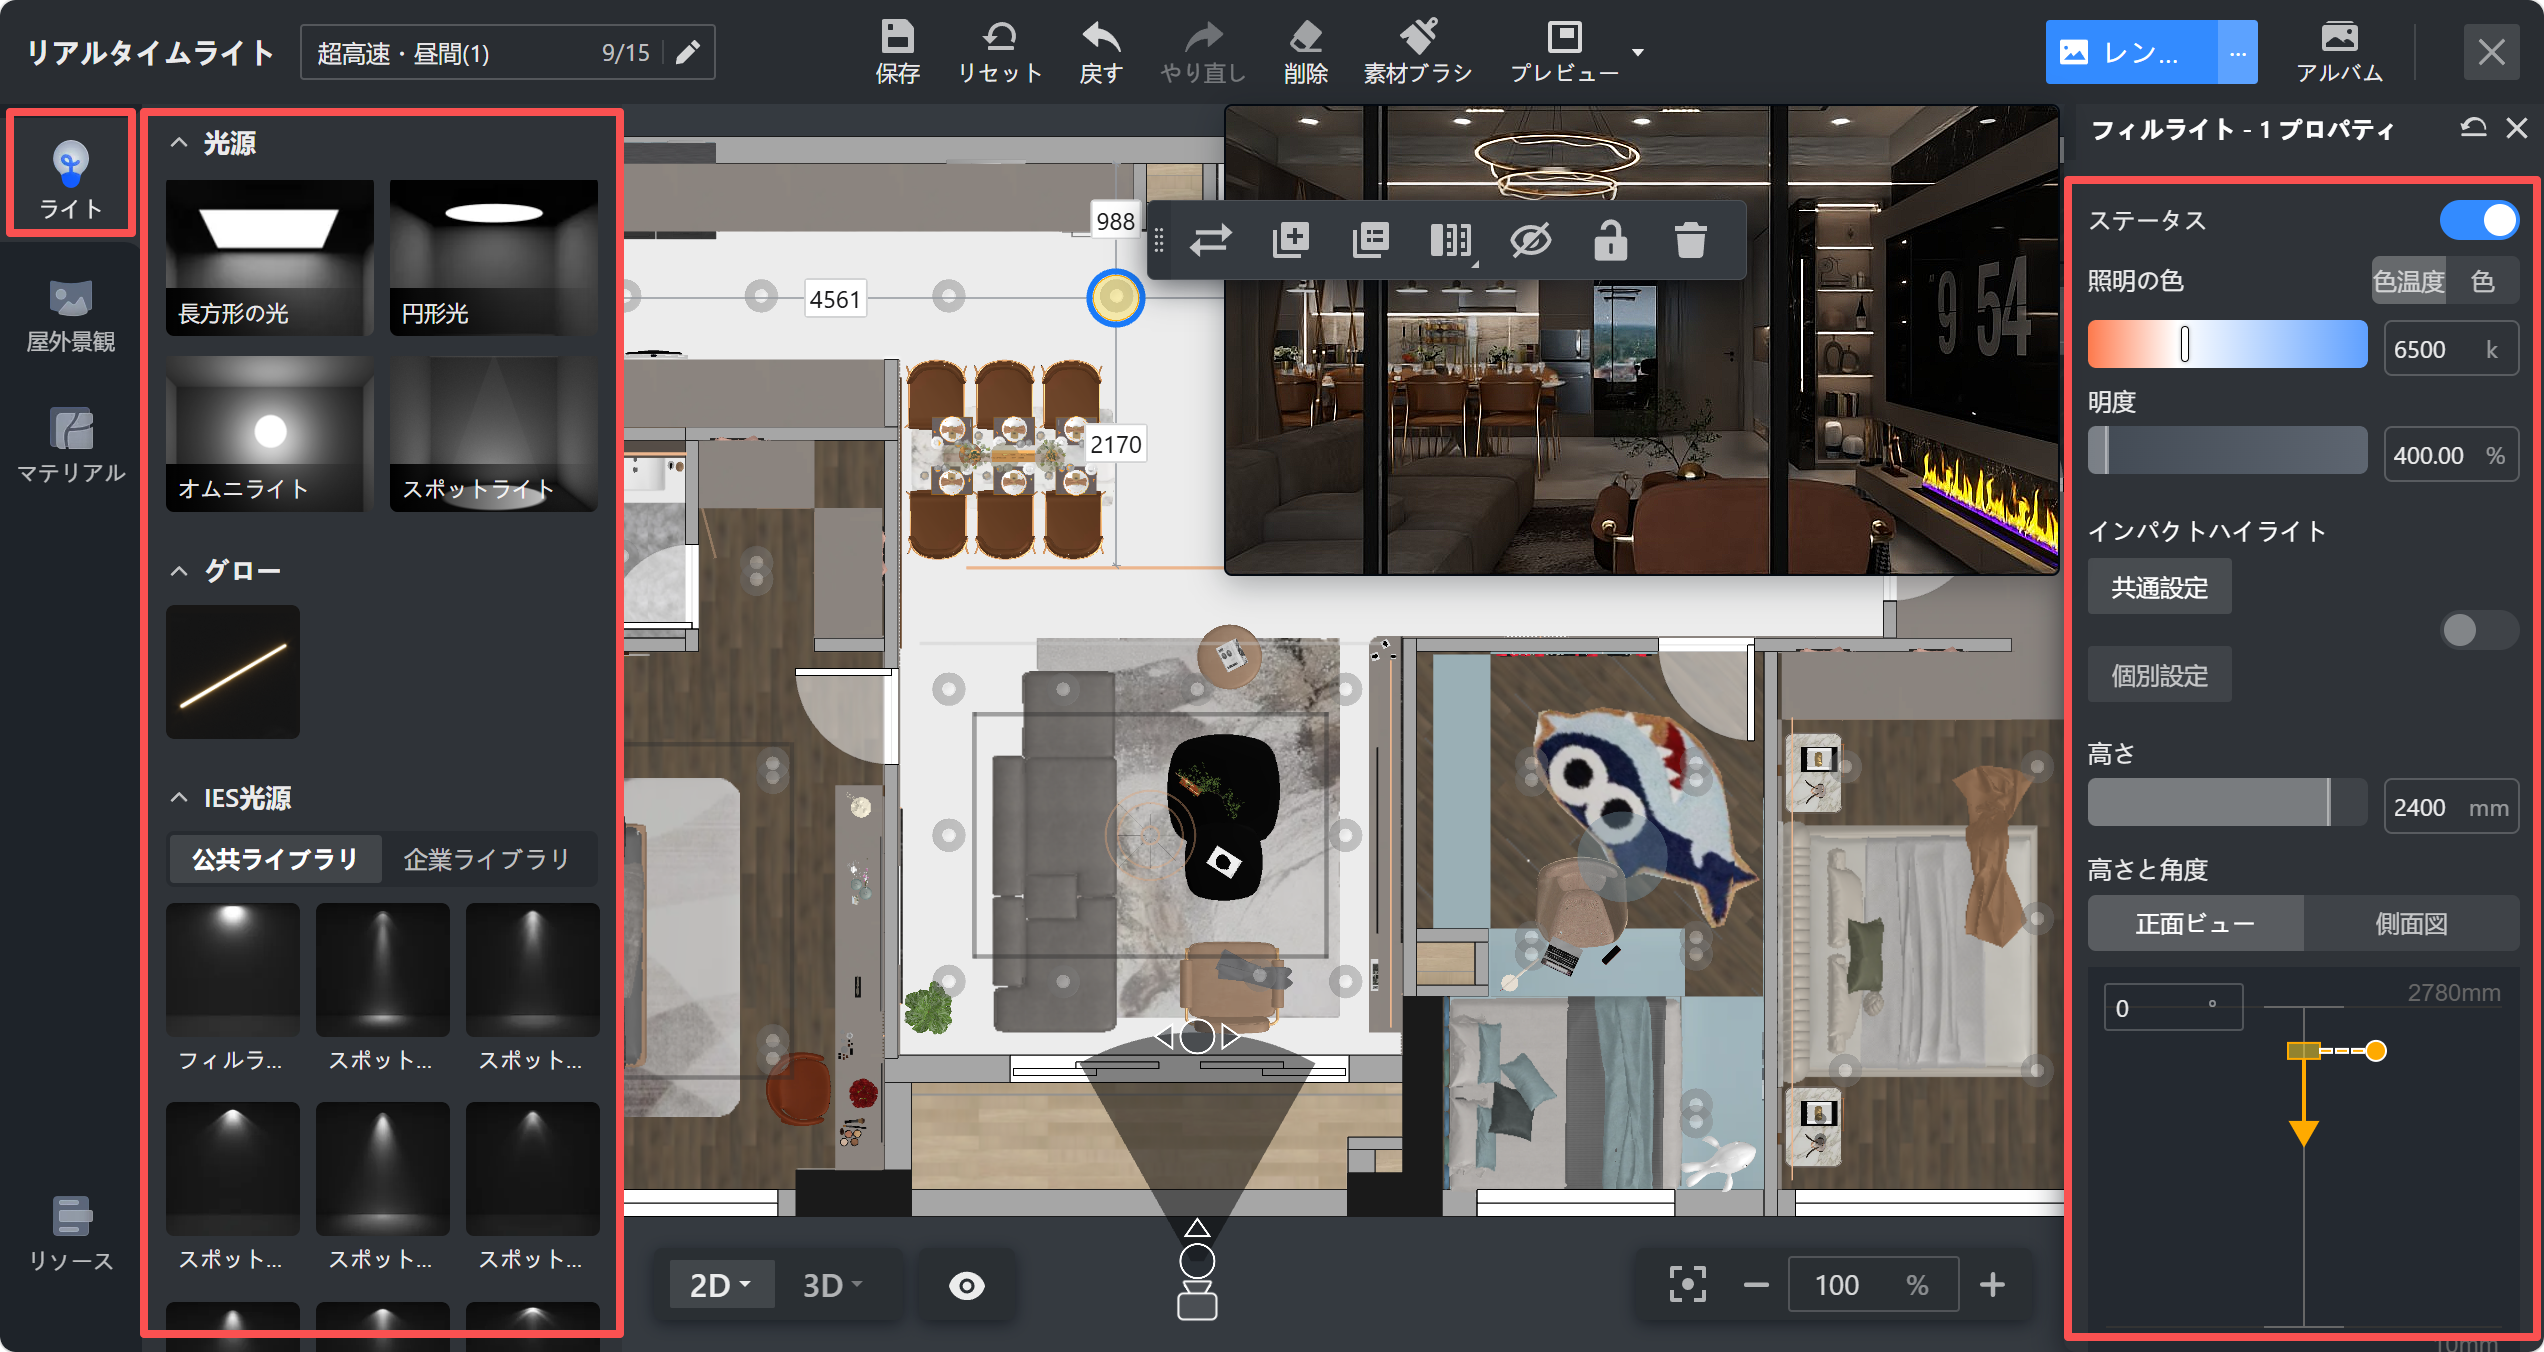Click the 2400 mm height field

click(2451, 806)
